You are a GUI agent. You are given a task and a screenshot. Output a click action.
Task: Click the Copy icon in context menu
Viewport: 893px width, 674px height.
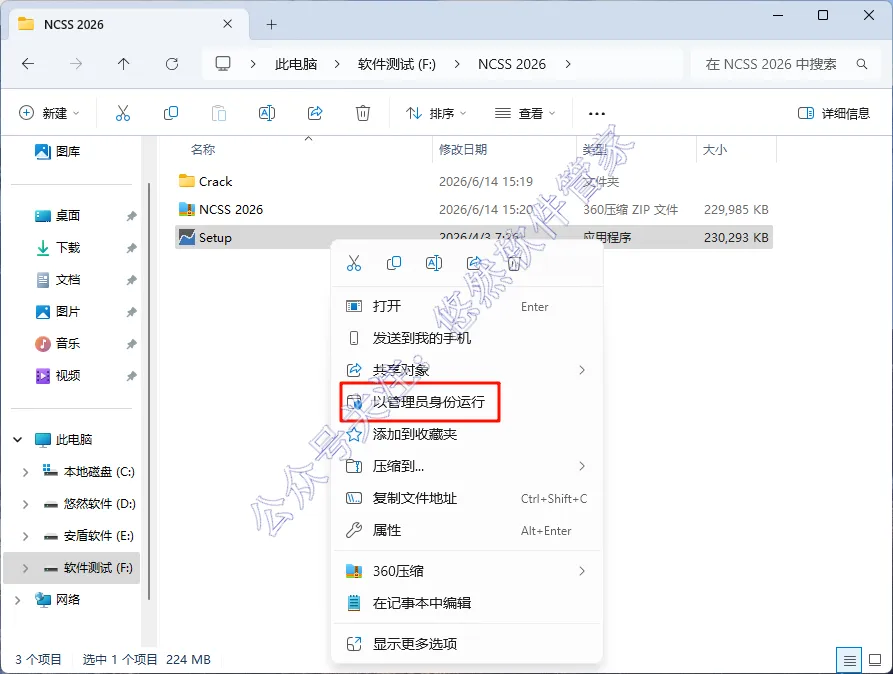(x=394, y=263)
